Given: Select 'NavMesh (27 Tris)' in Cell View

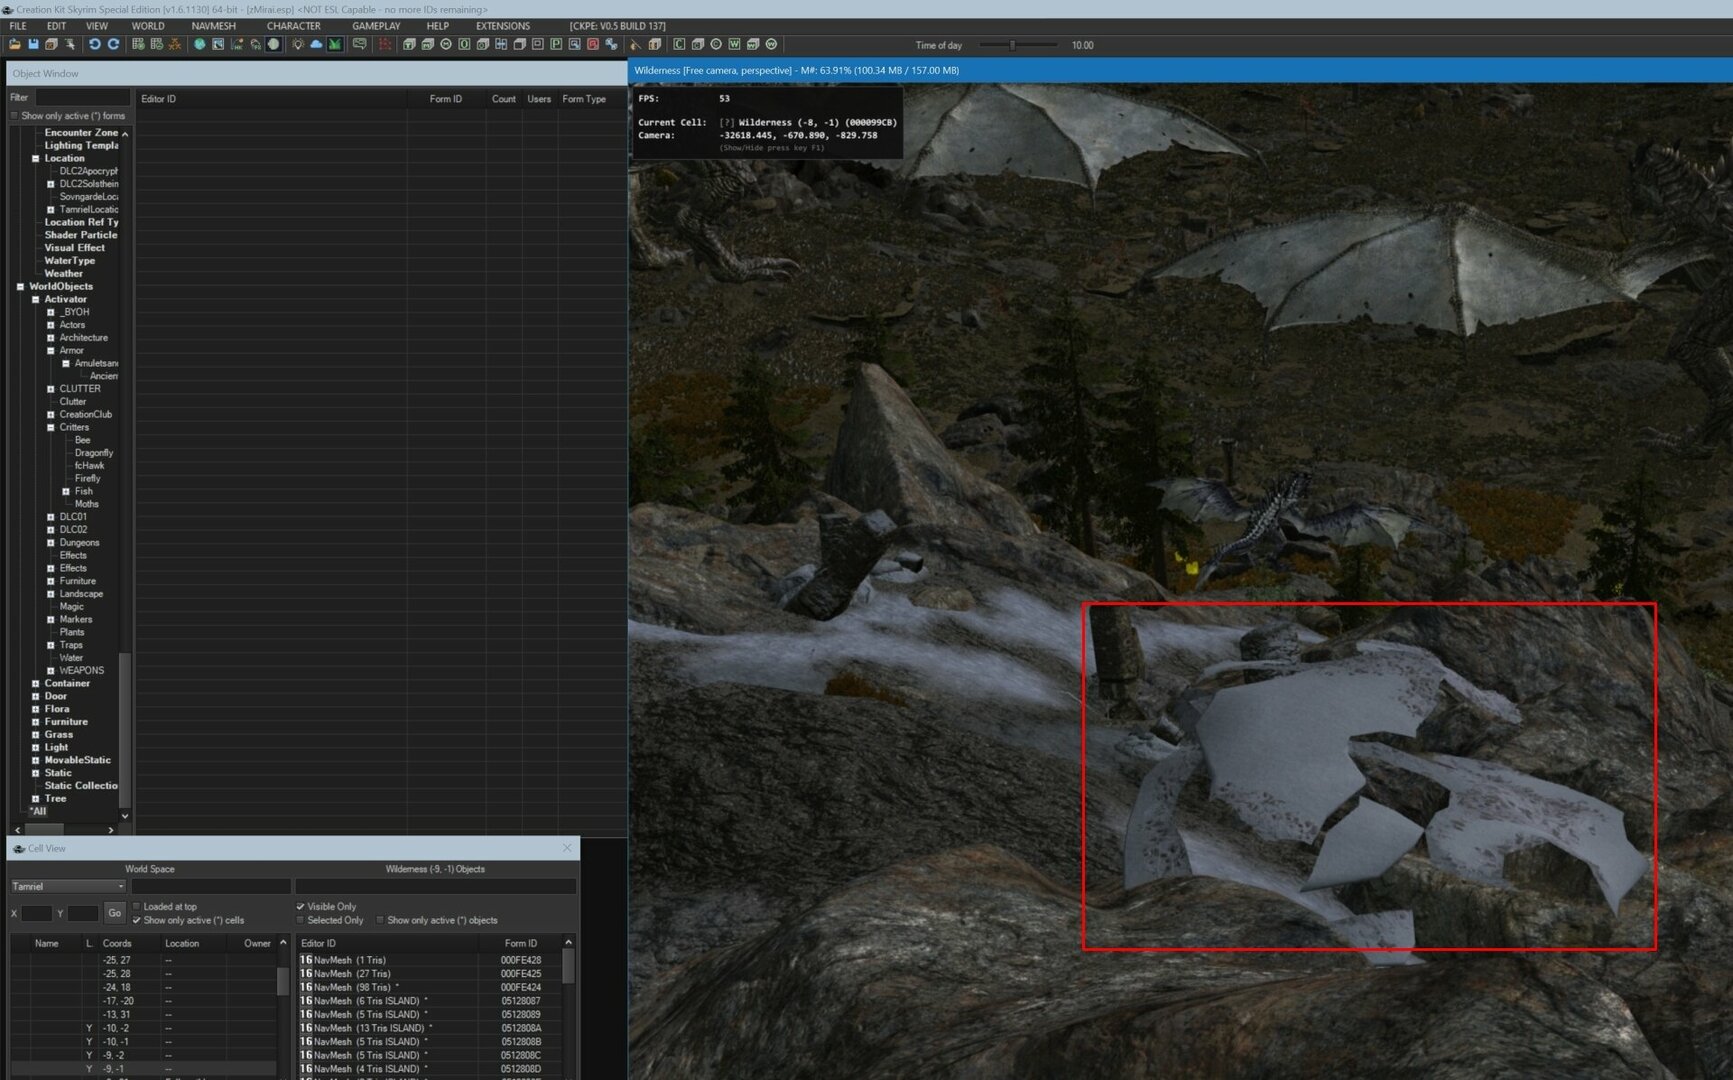Looking at the screenshot, I should tap(352, 974).
